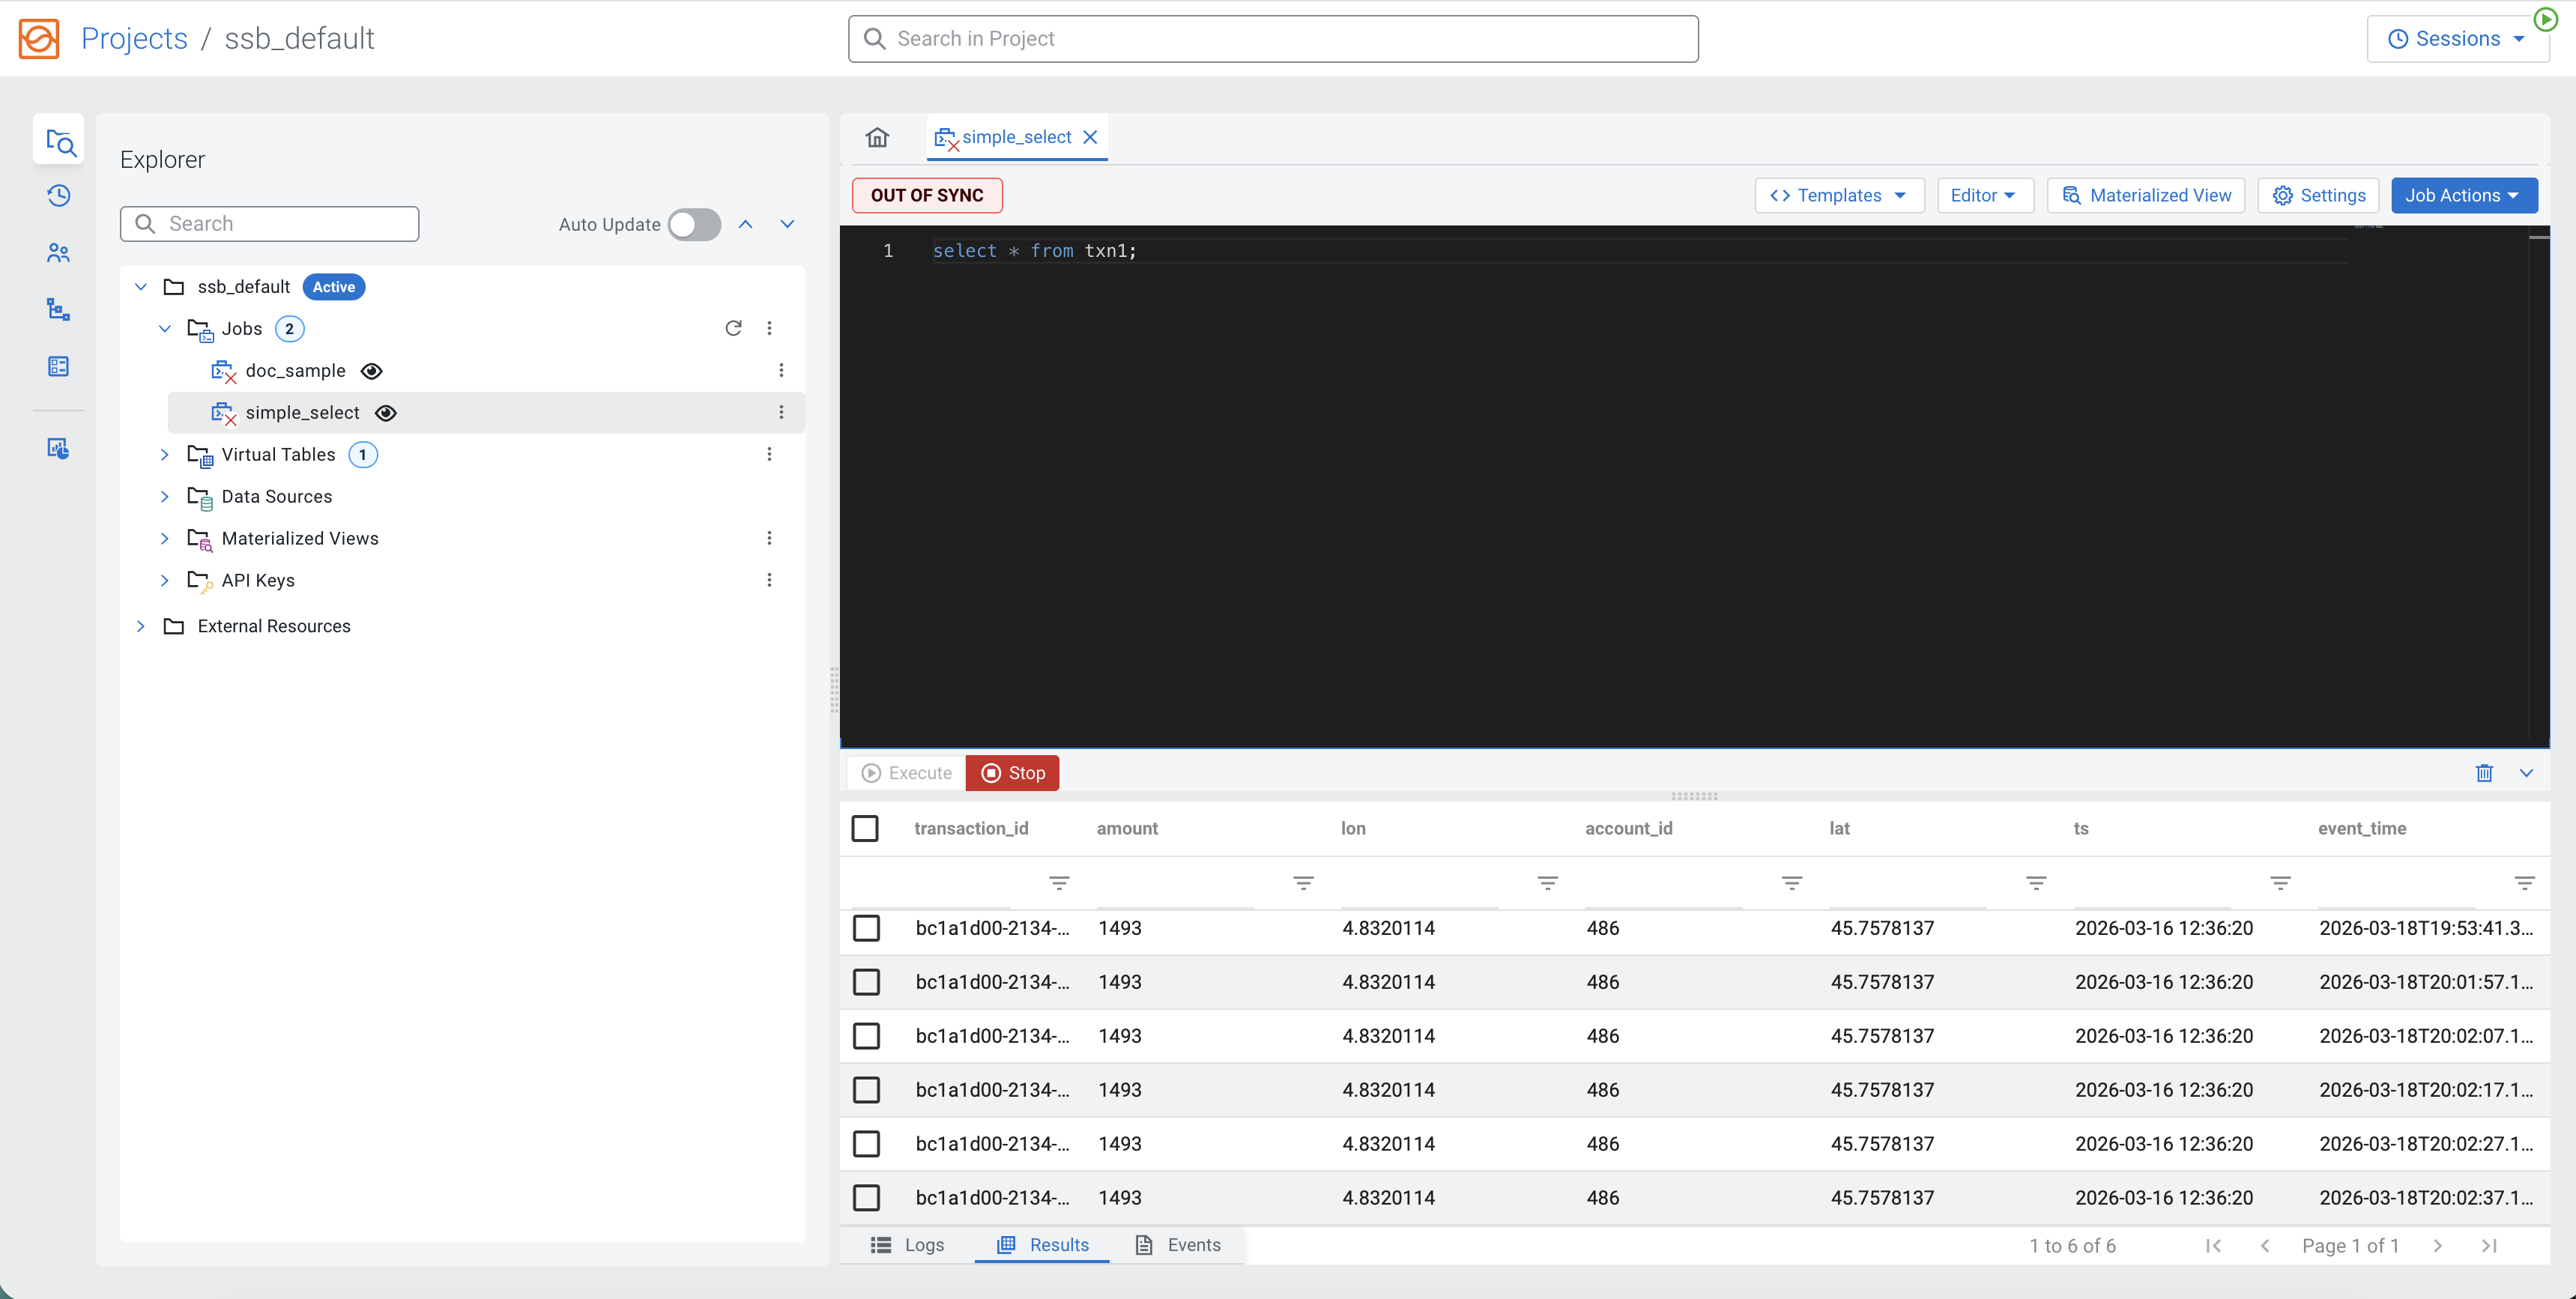Screen dimensions: 2576x1299
Task: Collapse the ssb_default project tree node
Action: pyautogui.click(x=141, y=286)
